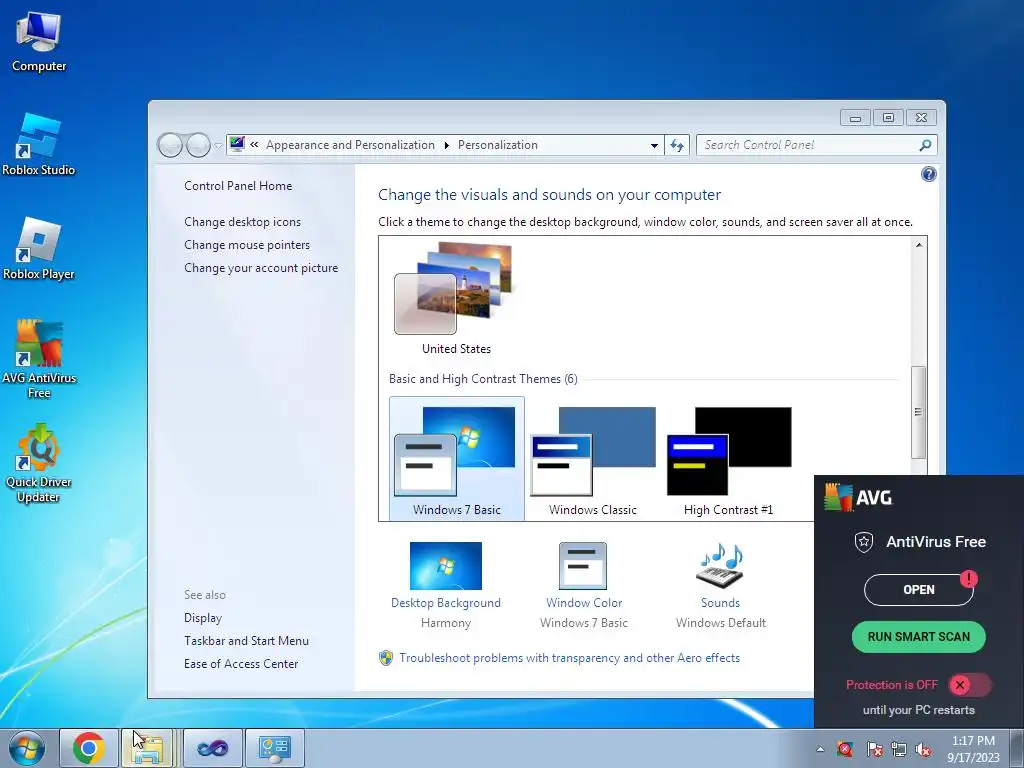Open Taskbar and Start Menu link

246,641
